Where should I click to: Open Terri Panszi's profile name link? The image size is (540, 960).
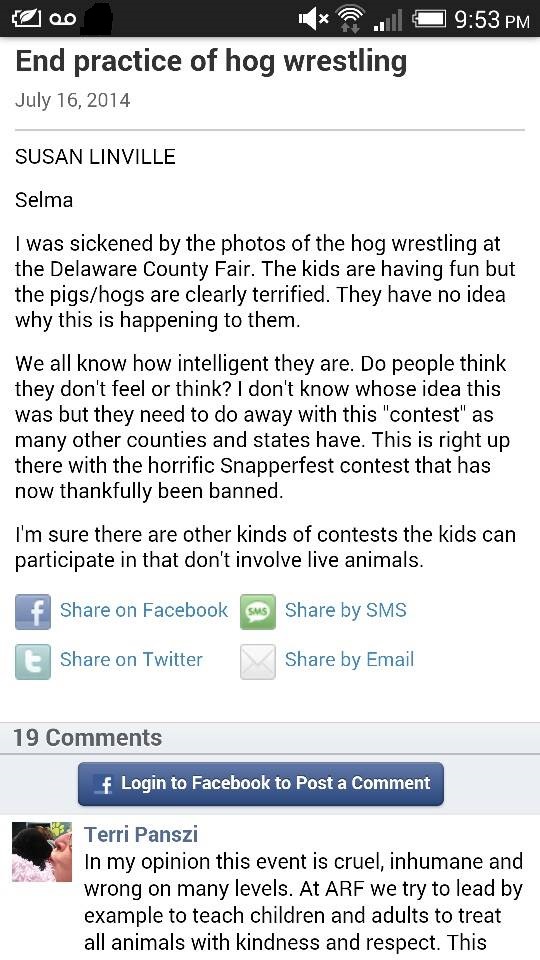141,834
